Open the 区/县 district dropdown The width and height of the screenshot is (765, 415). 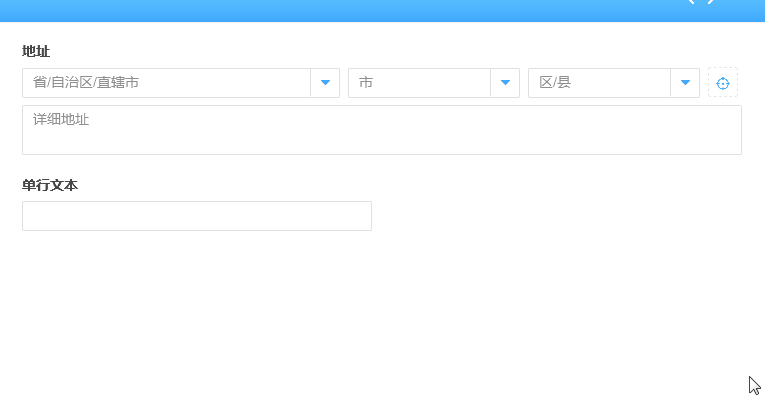coord(599,83)
